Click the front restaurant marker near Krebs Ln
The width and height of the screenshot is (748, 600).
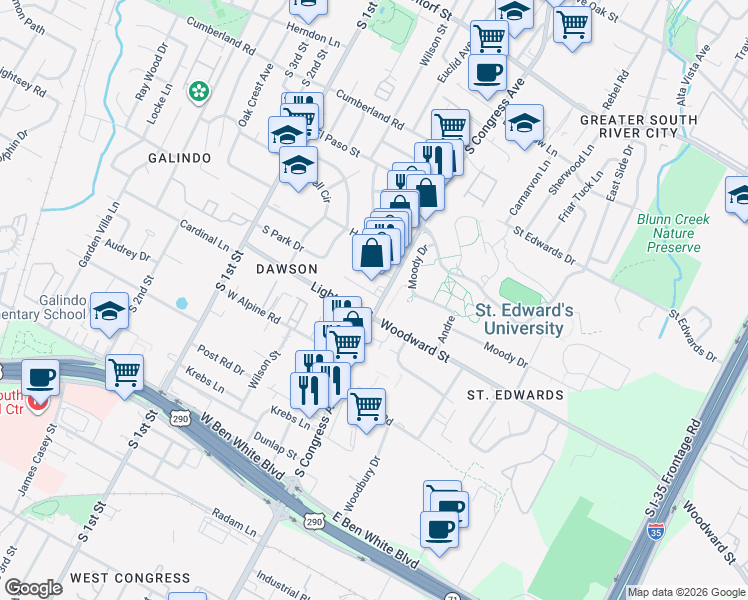pos(309,392)
